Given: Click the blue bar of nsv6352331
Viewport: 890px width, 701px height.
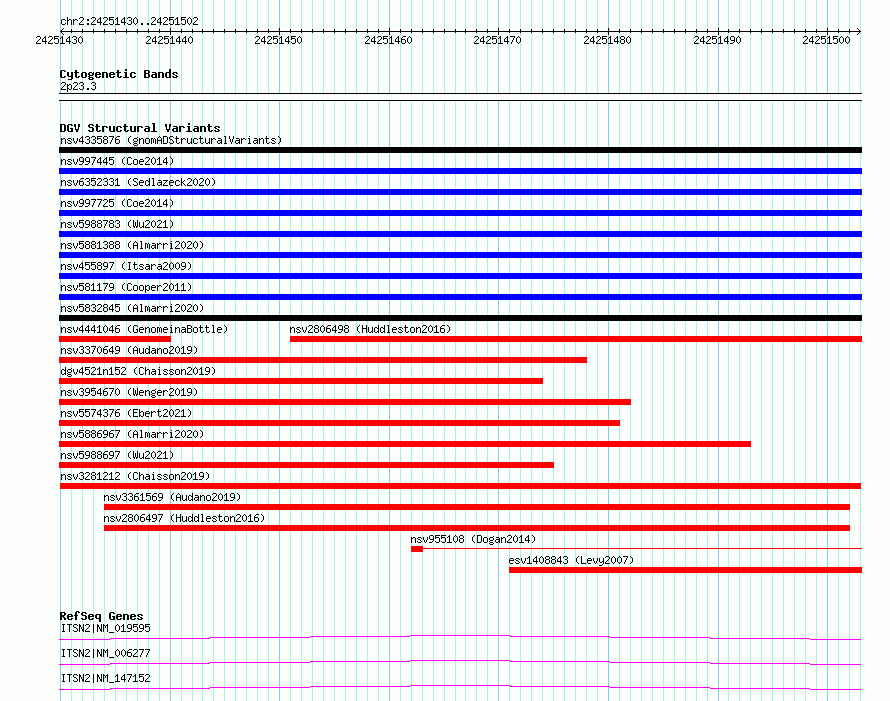Looking at the screenshot, I should (x=460, y=192).
